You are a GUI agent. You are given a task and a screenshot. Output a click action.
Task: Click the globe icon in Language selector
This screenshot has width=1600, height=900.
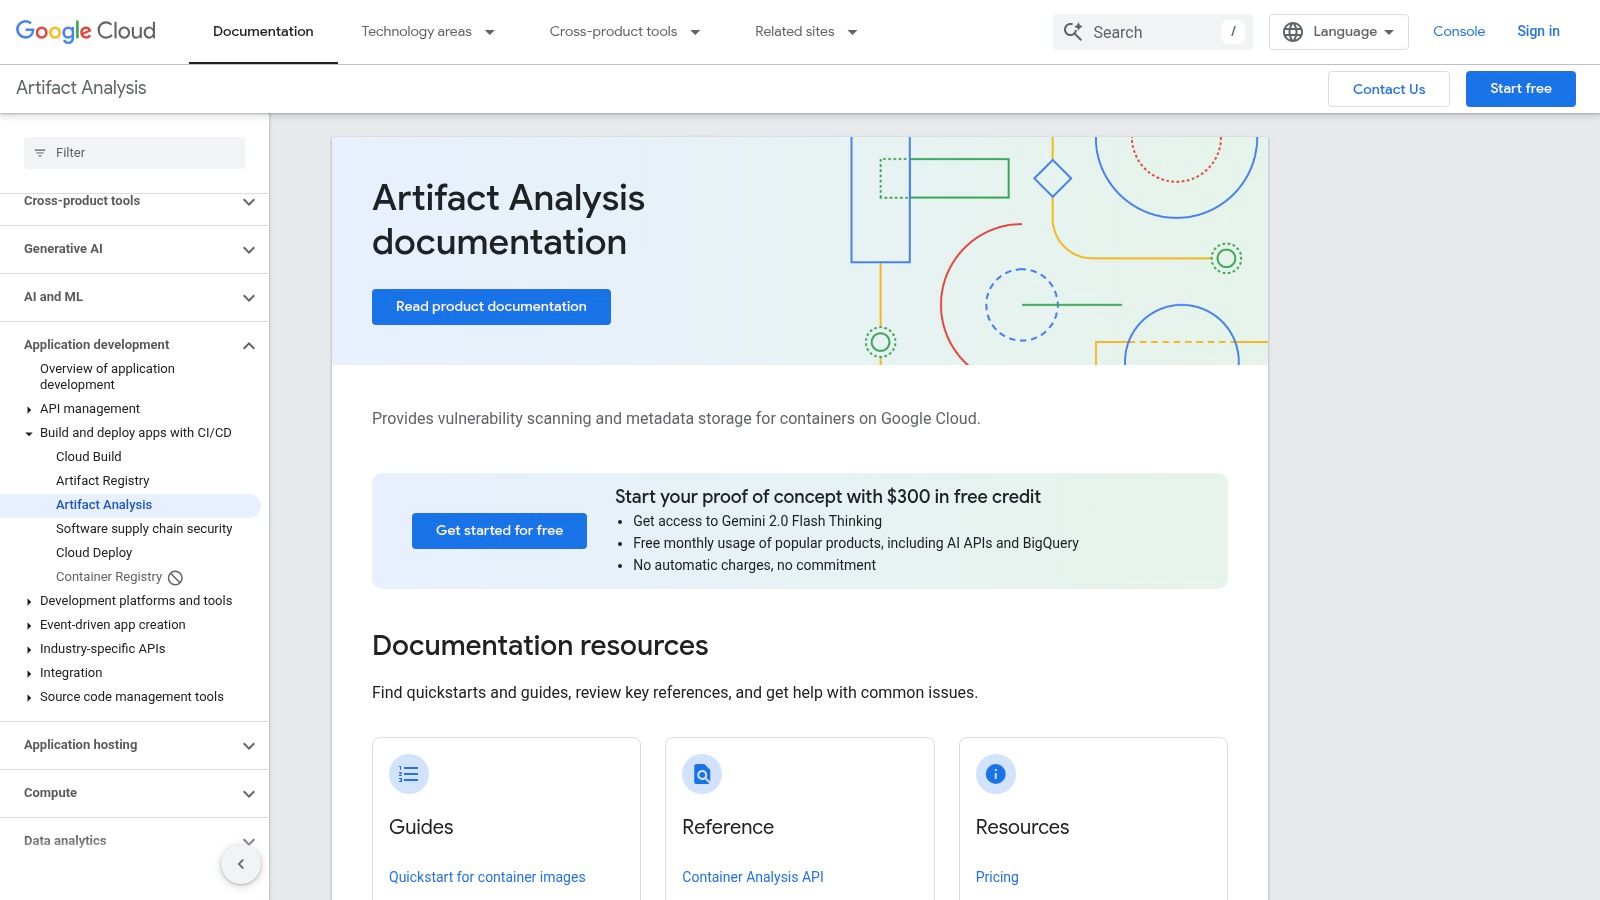(x=1292, y=32)
